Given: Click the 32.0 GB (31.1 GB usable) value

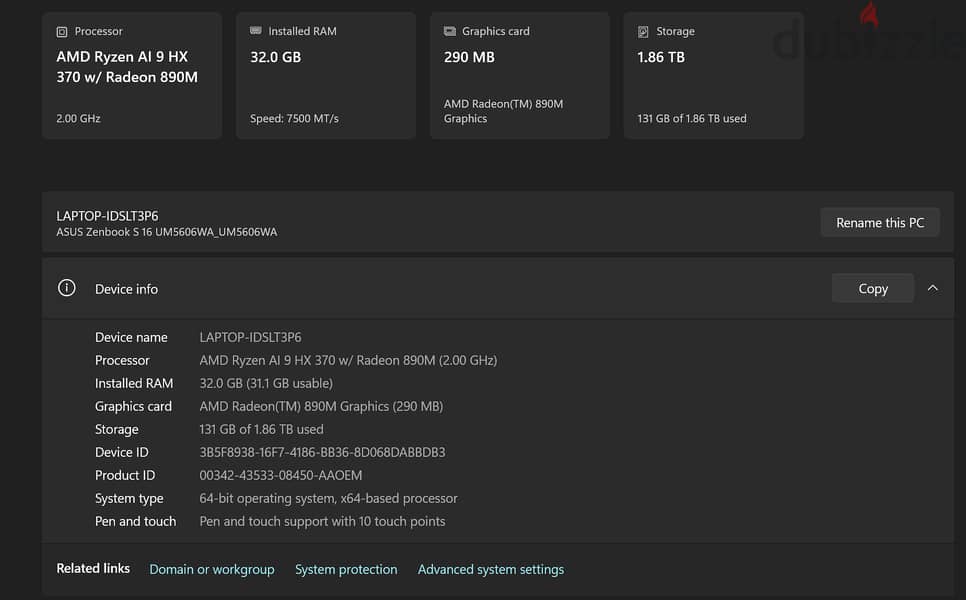Looking at the screenshot, I should (x=266, y=383).
